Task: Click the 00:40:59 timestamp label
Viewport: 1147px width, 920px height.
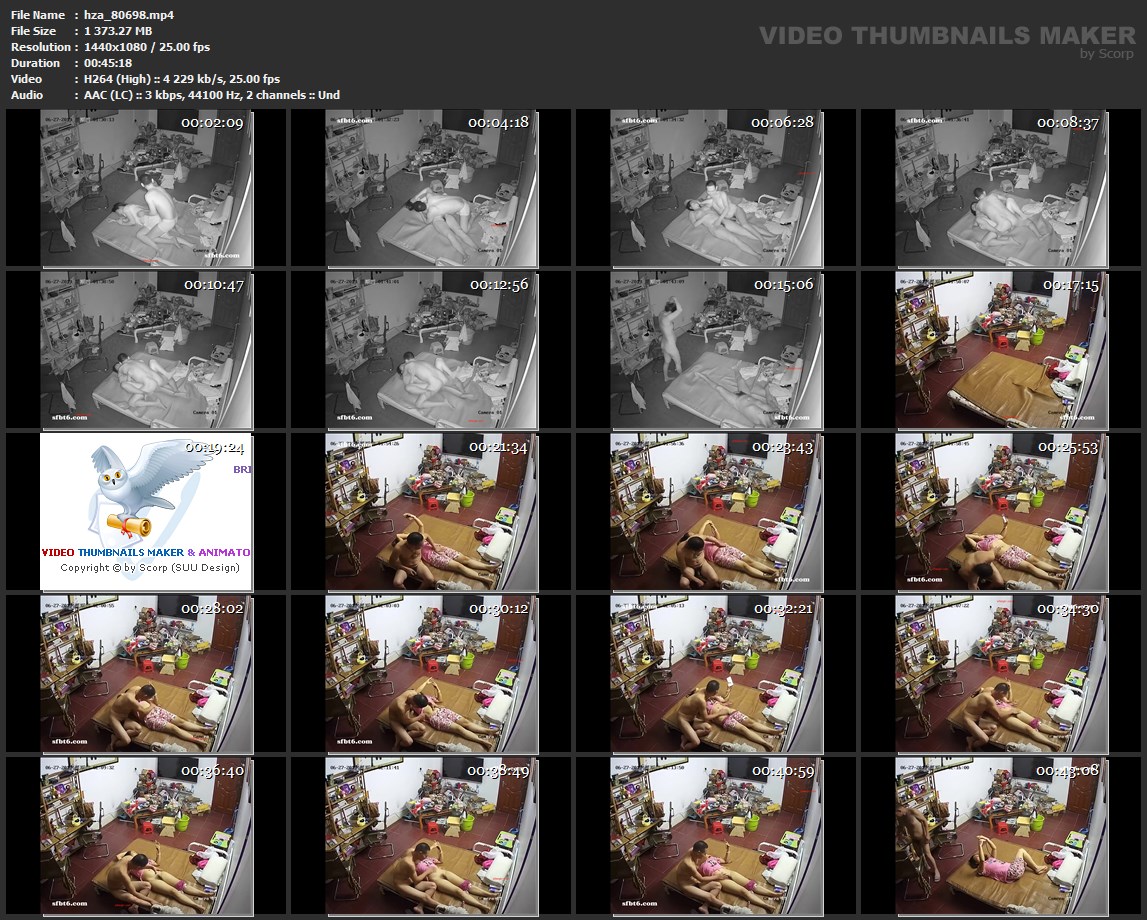Action: (784, 771)
